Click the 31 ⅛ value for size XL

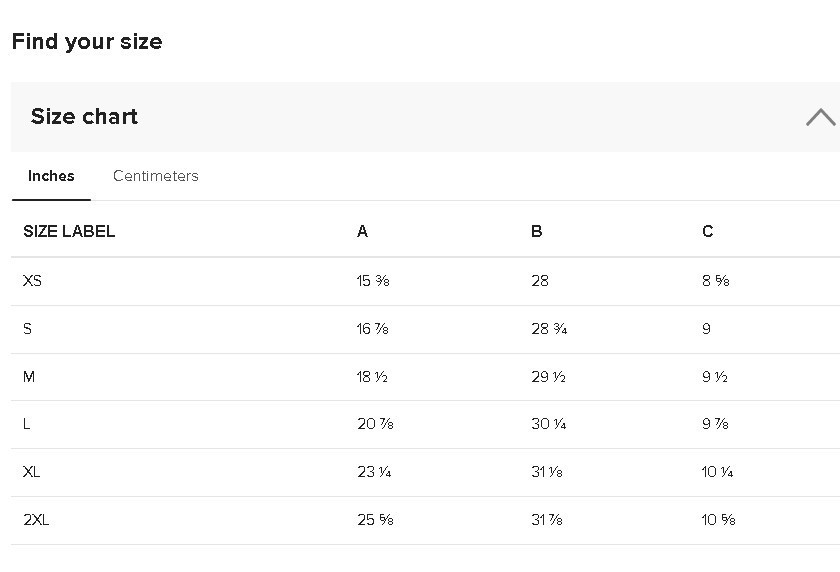[x=546, y=472]
